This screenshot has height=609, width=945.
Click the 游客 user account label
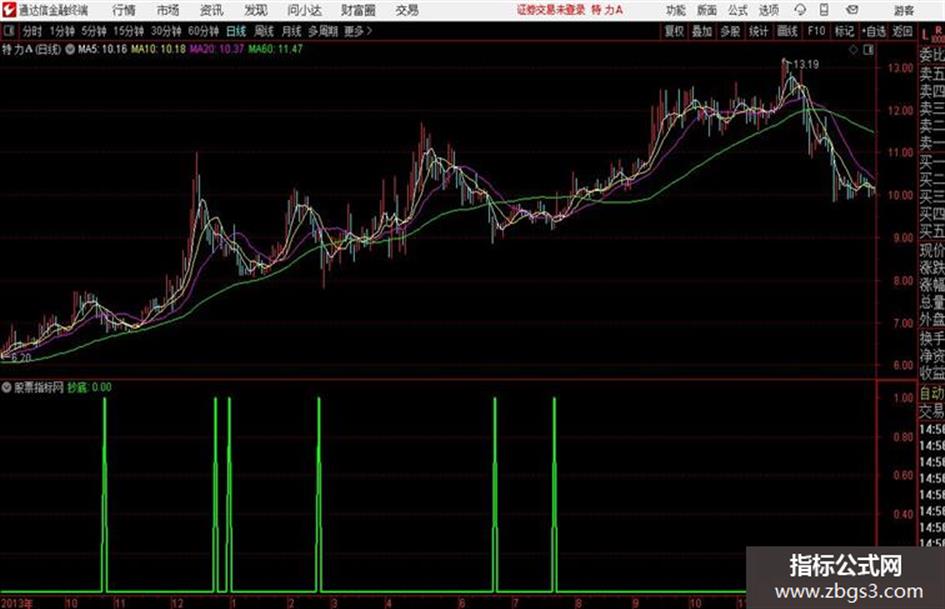[903, 10]
